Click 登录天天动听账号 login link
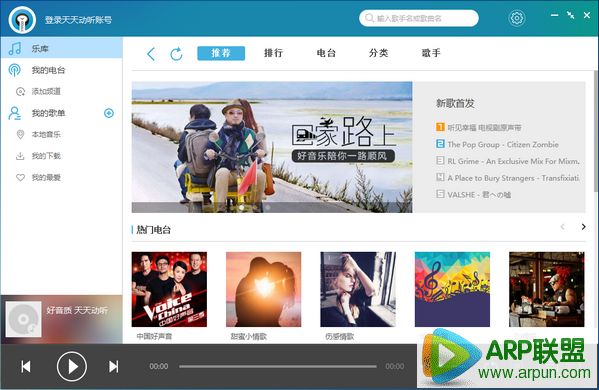The image size is (599, 390). coord(78,19)
